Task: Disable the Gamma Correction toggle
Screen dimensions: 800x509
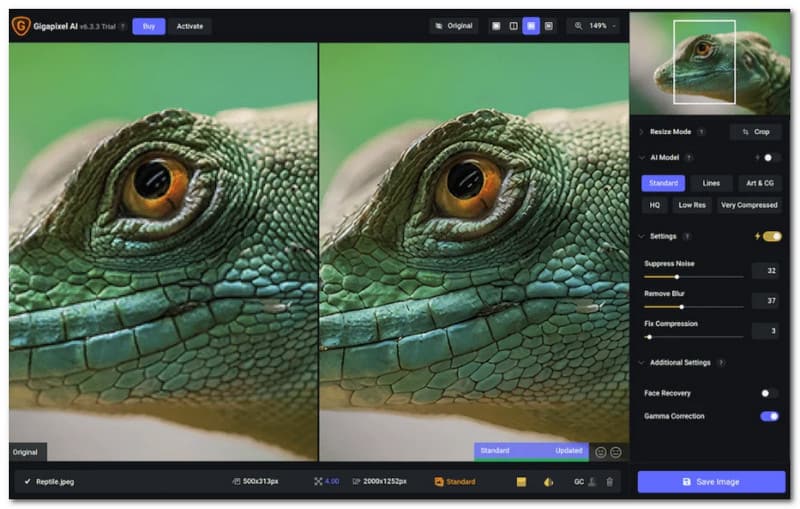Action: click(x=769, y=416)
